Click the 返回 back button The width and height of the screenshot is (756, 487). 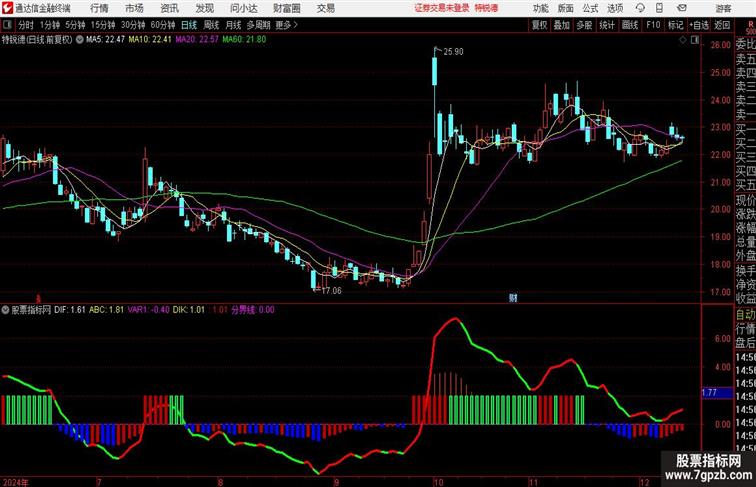coord(722,25)
